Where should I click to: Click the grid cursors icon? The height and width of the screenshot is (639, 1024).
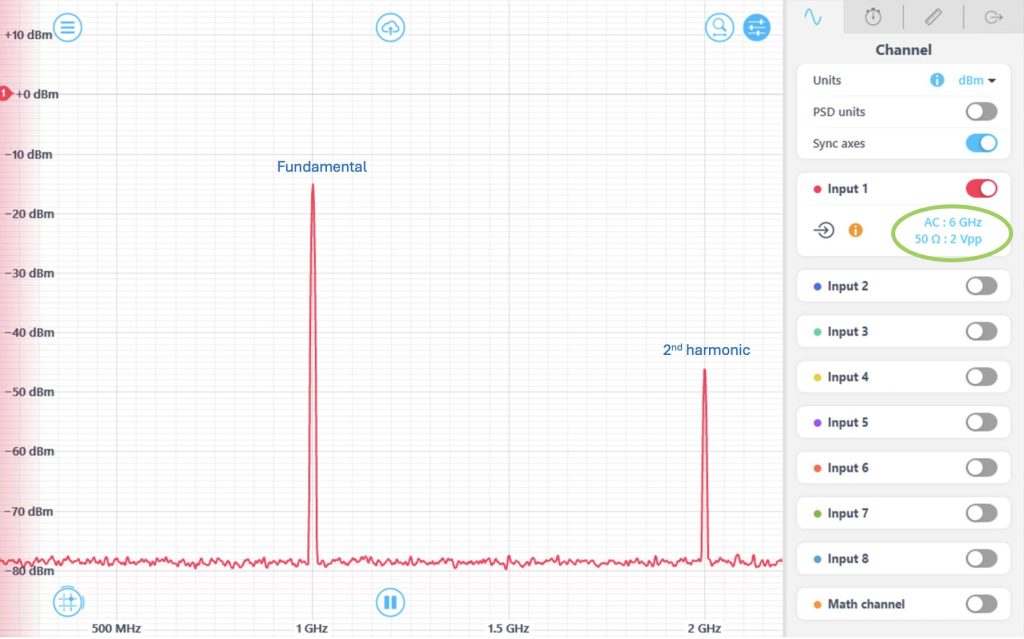(67, 602)
